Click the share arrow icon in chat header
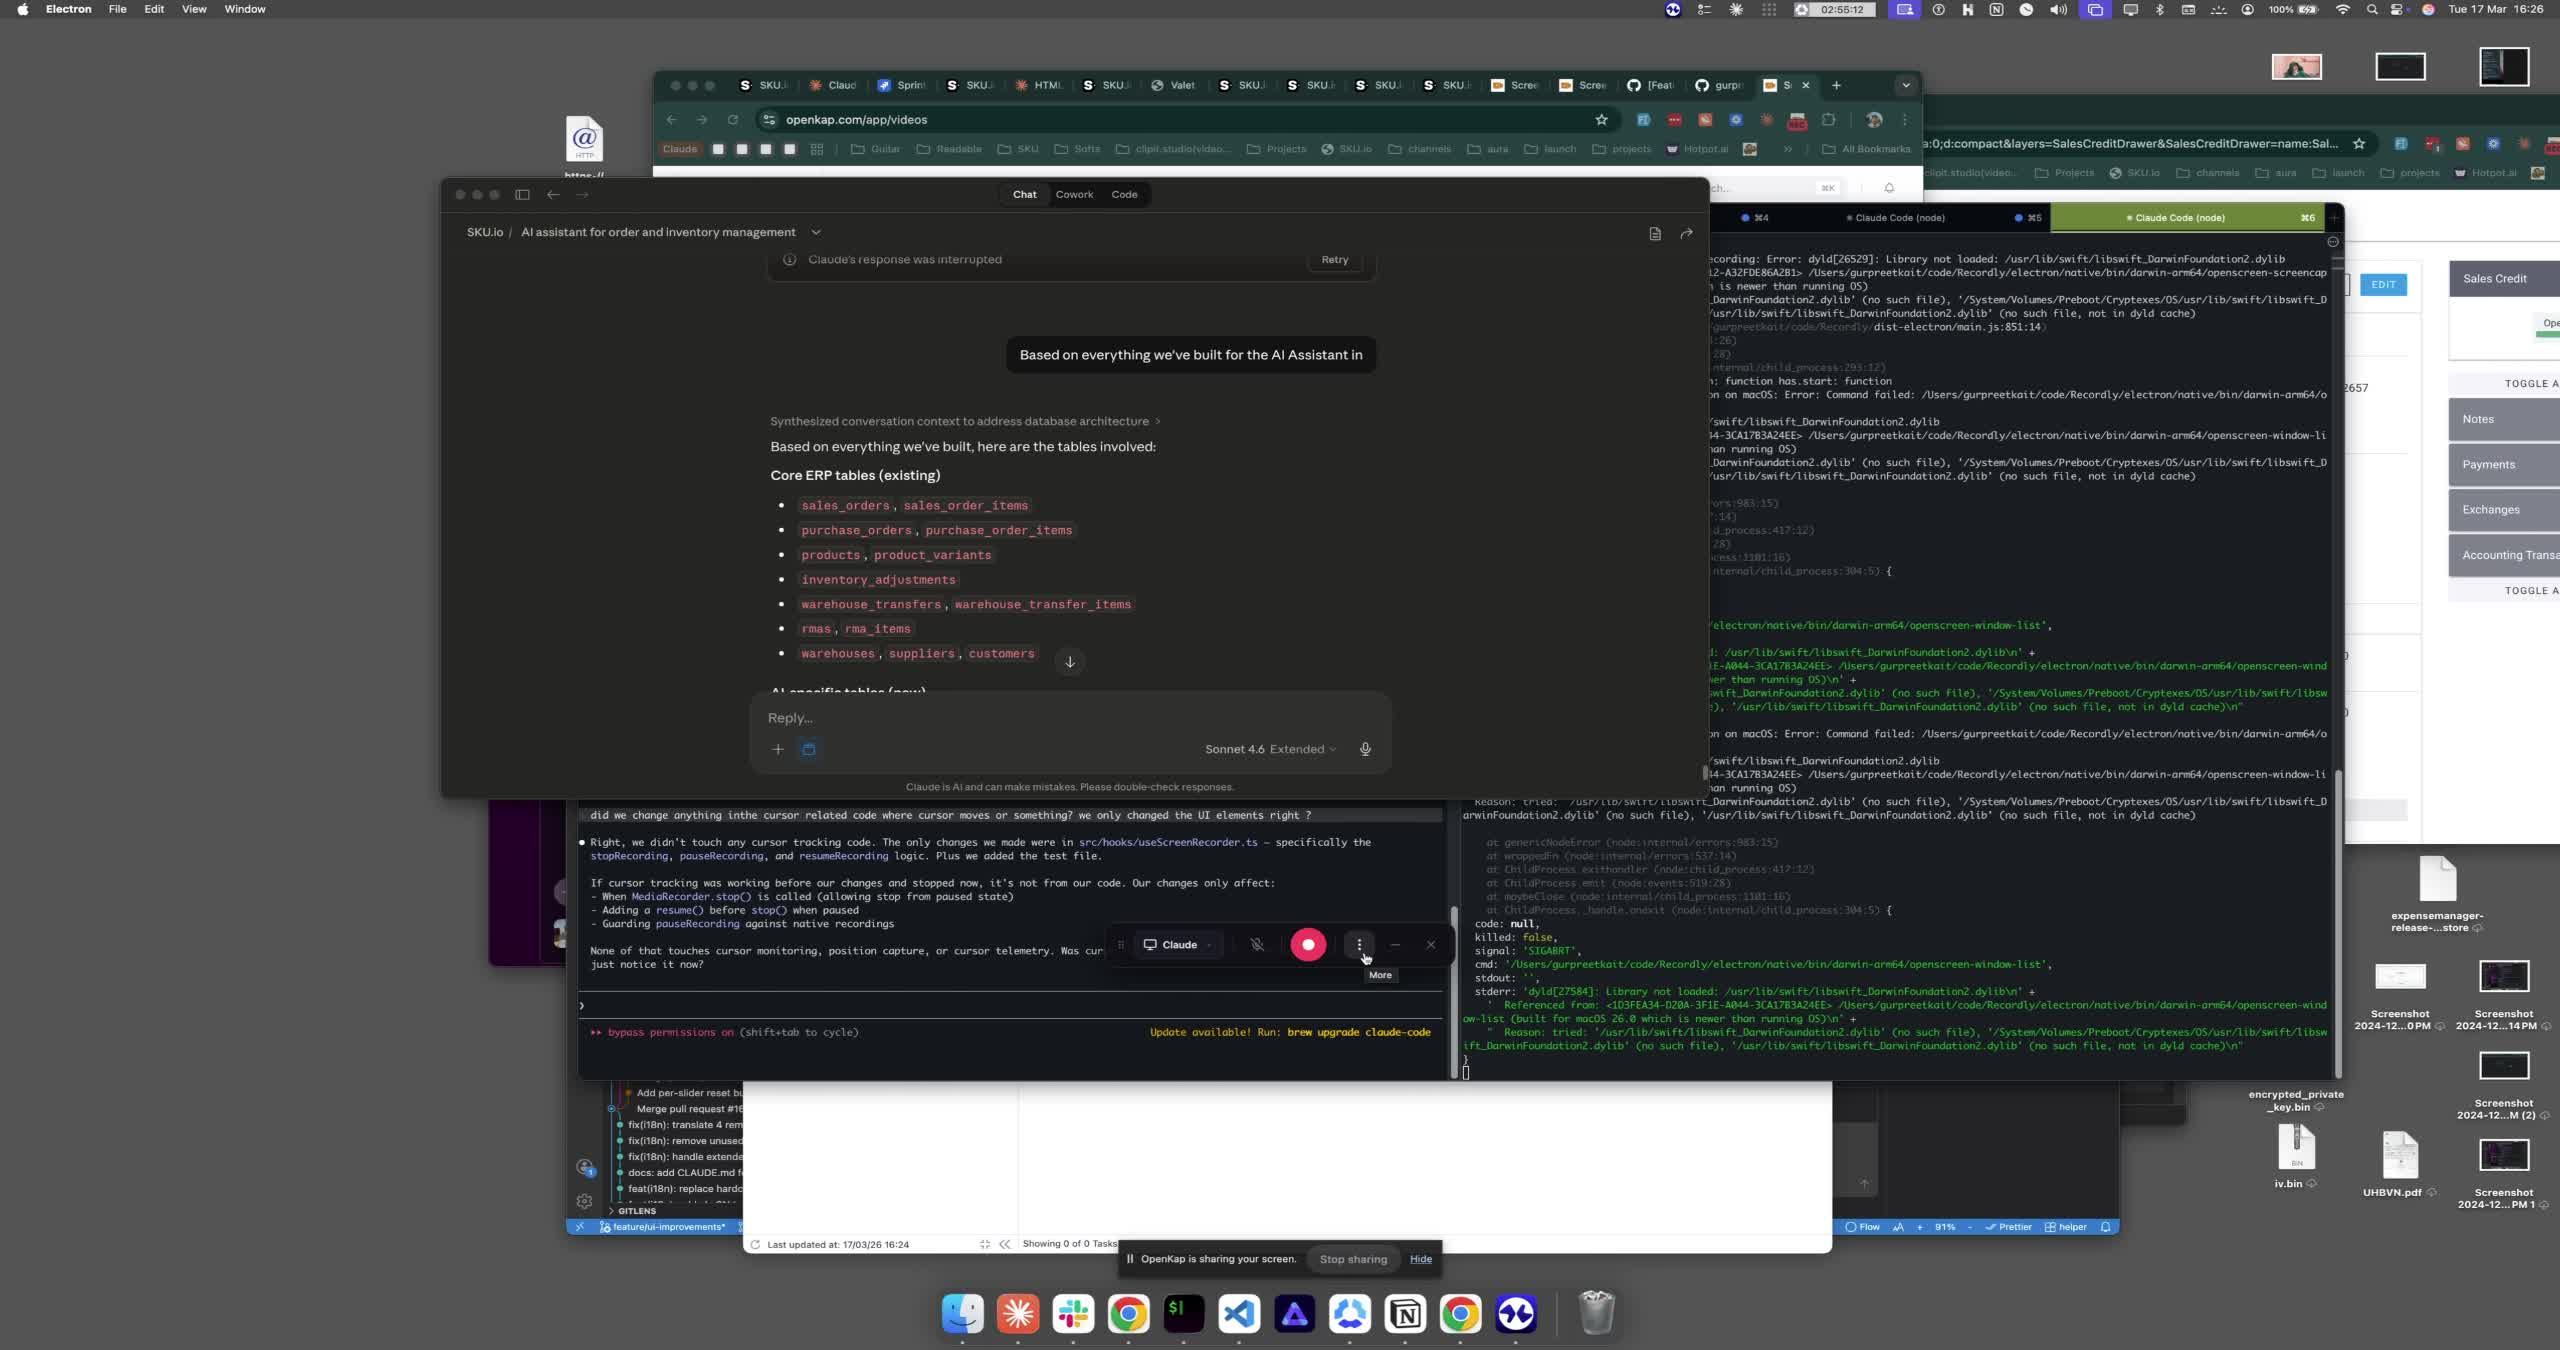 point(1686,233)
